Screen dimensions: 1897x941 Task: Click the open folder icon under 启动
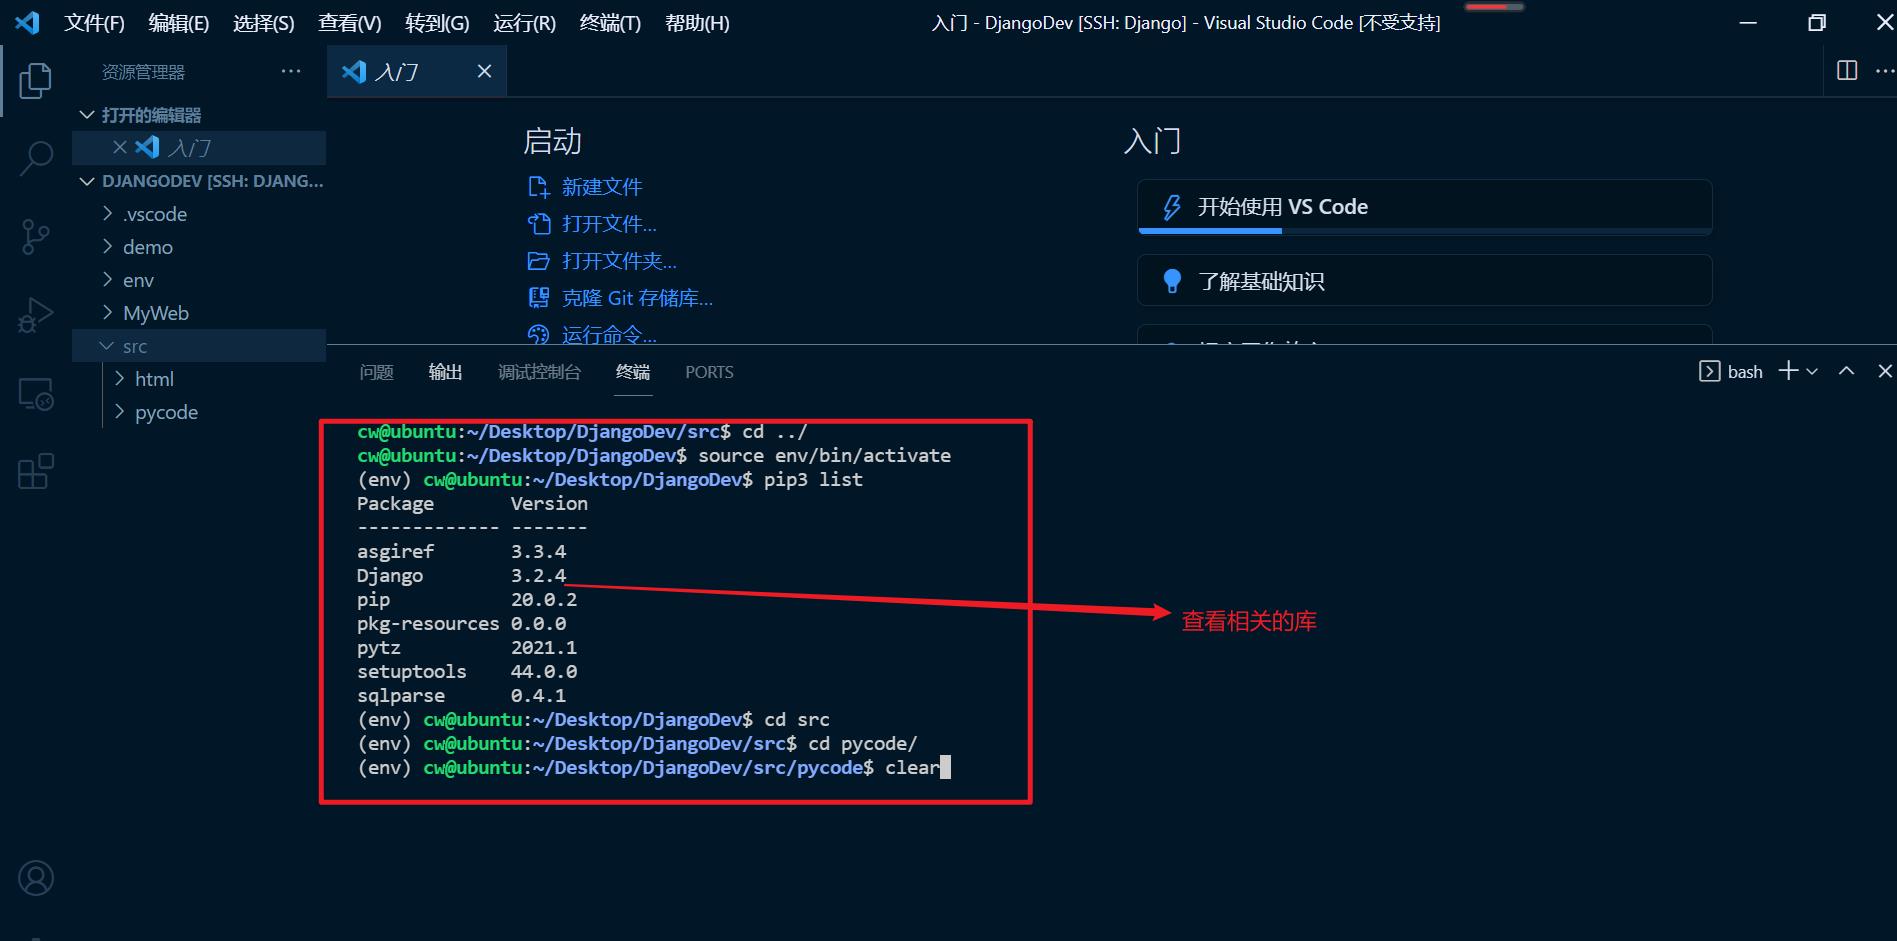pyautogui.click(x=538, y=261)
